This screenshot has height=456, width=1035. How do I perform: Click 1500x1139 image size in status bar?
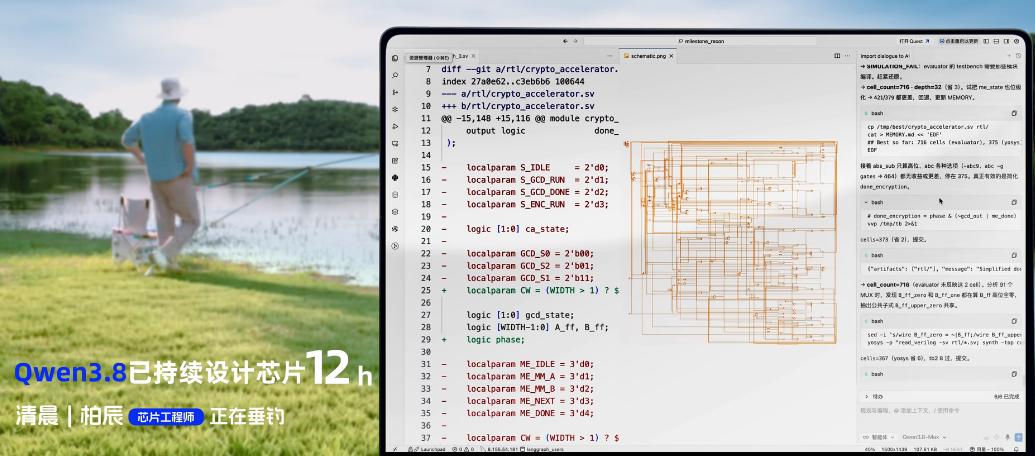click(894, 449)
